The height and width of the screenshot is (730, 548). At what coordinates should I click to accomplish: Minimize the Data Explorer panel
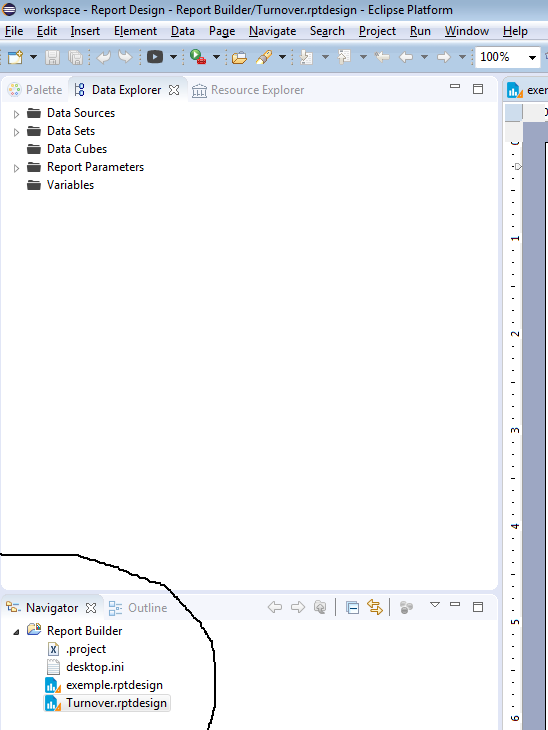pyautogui.click(x=455, y=87)
